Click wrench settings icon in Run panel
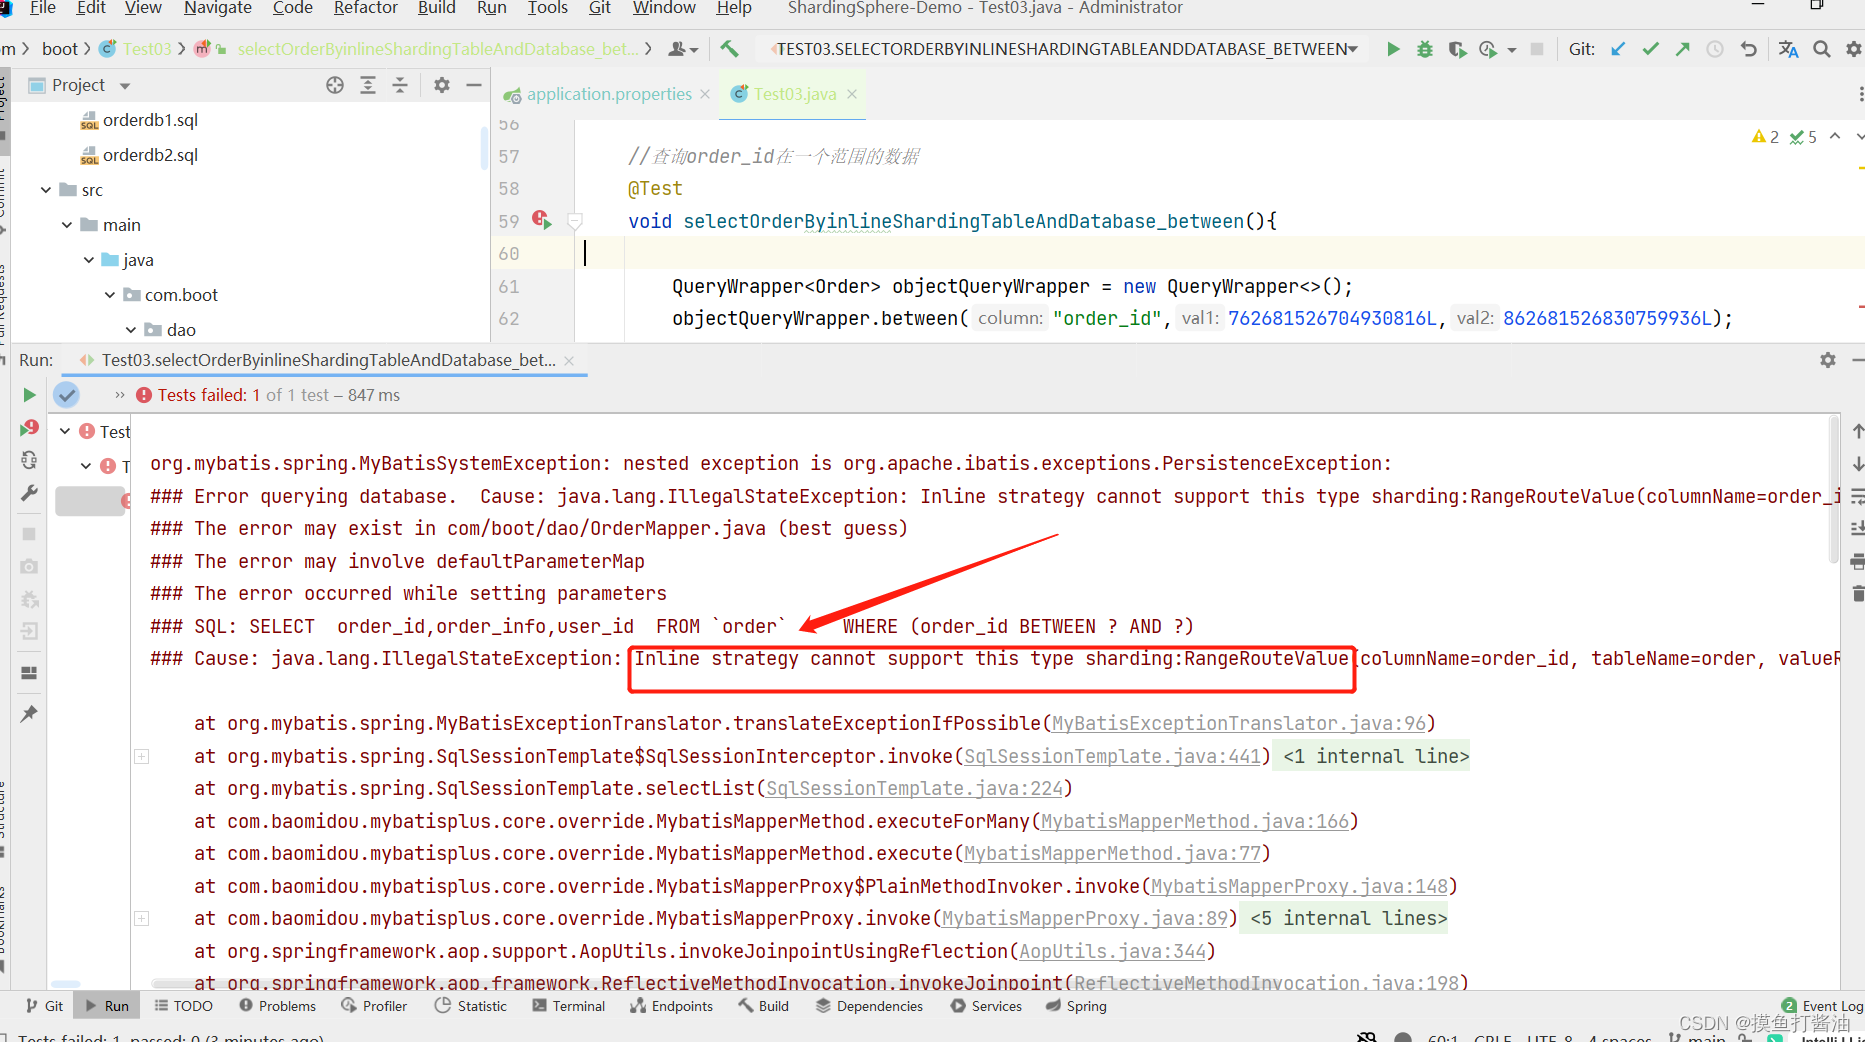Viewport: 1865px width, 1042px height. pyautogui.click(x=29, y=493)
